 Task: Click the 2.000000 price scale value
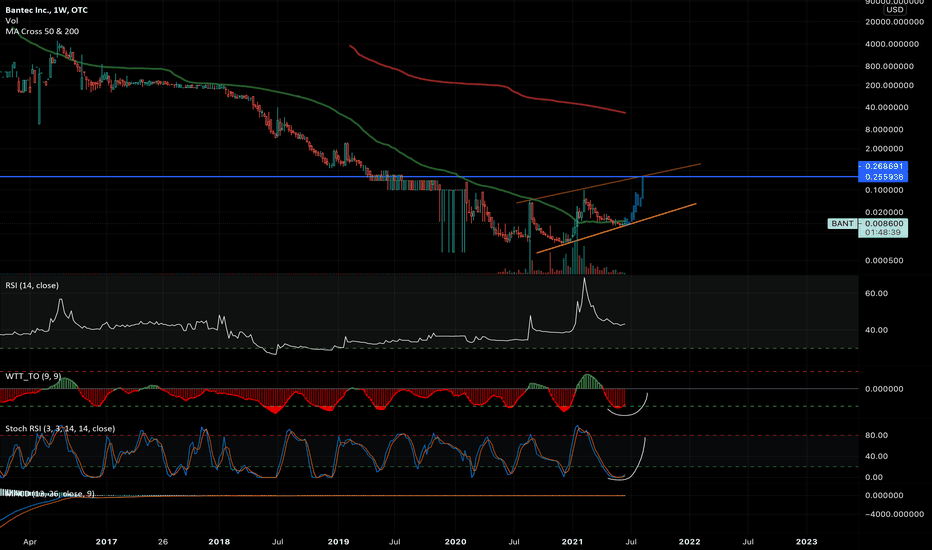[x=884, y=149]
